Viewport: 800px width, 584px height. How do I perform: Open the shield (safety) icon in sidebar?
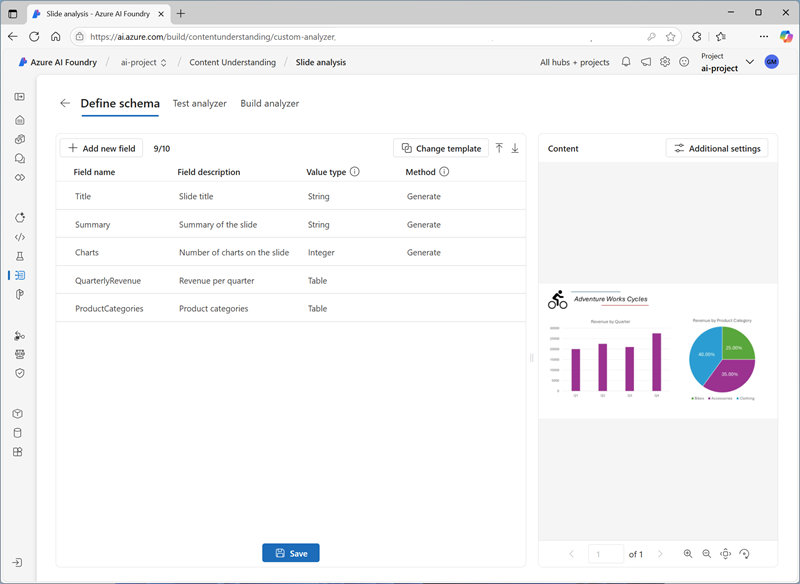[19, 373]
